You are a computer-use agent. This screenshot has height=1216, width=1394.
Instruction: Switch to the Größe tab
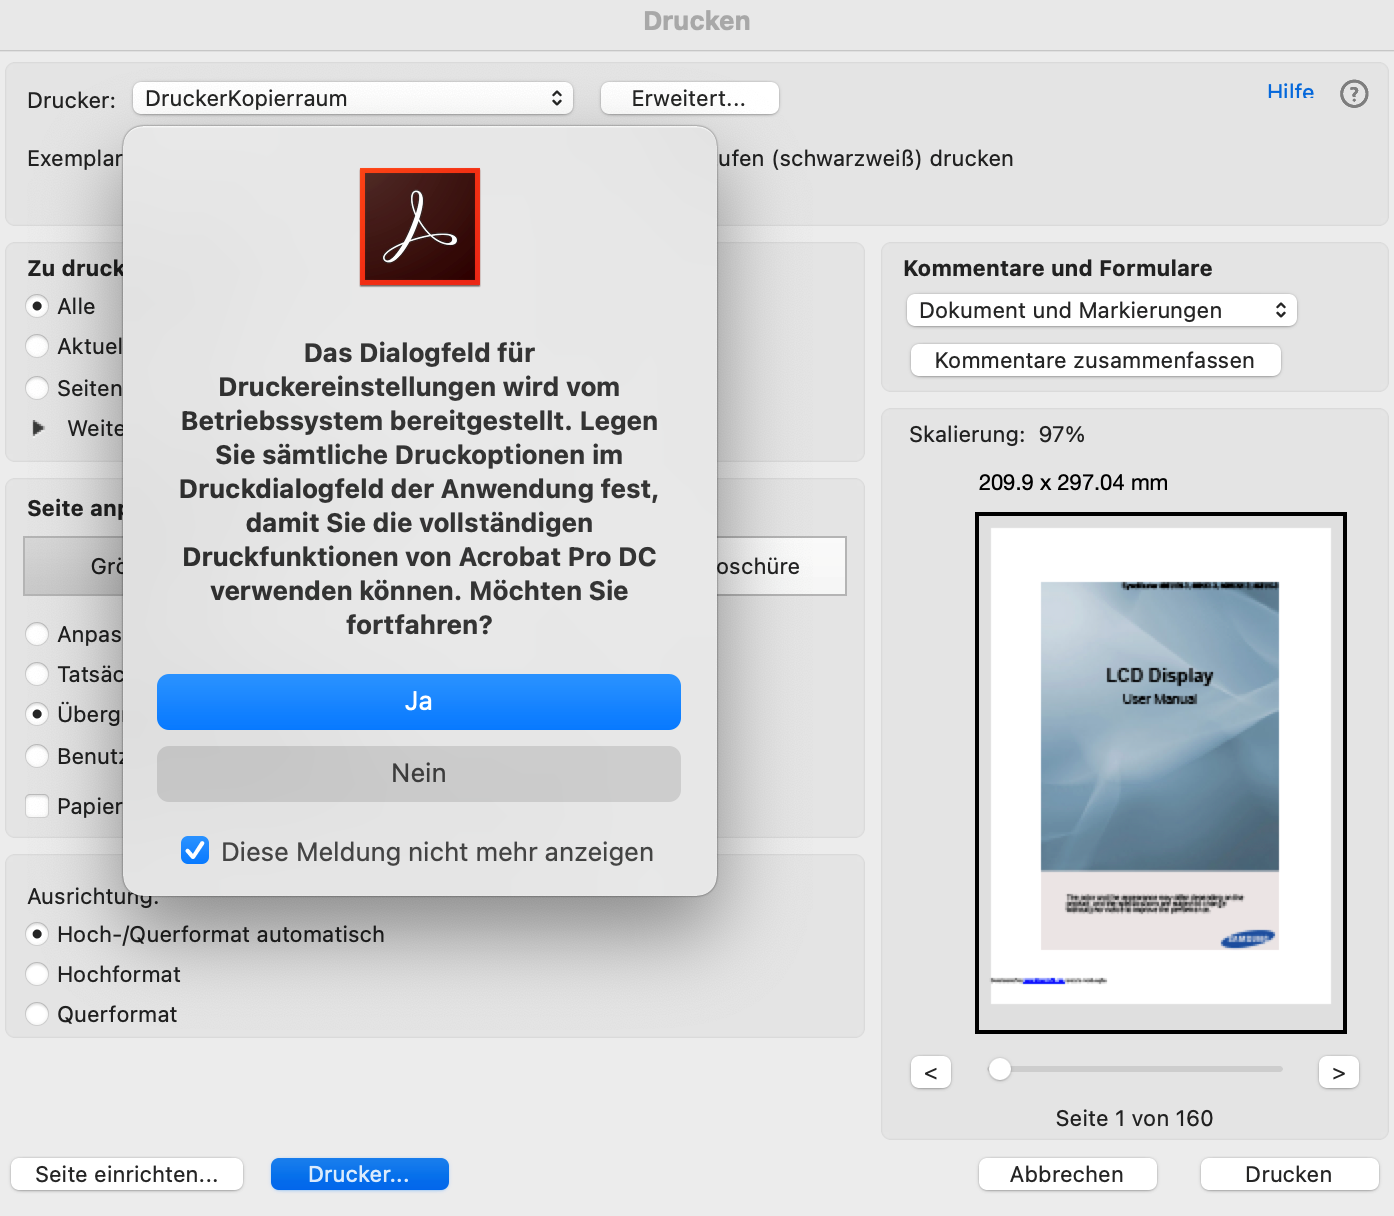click(x=74, y=566)
